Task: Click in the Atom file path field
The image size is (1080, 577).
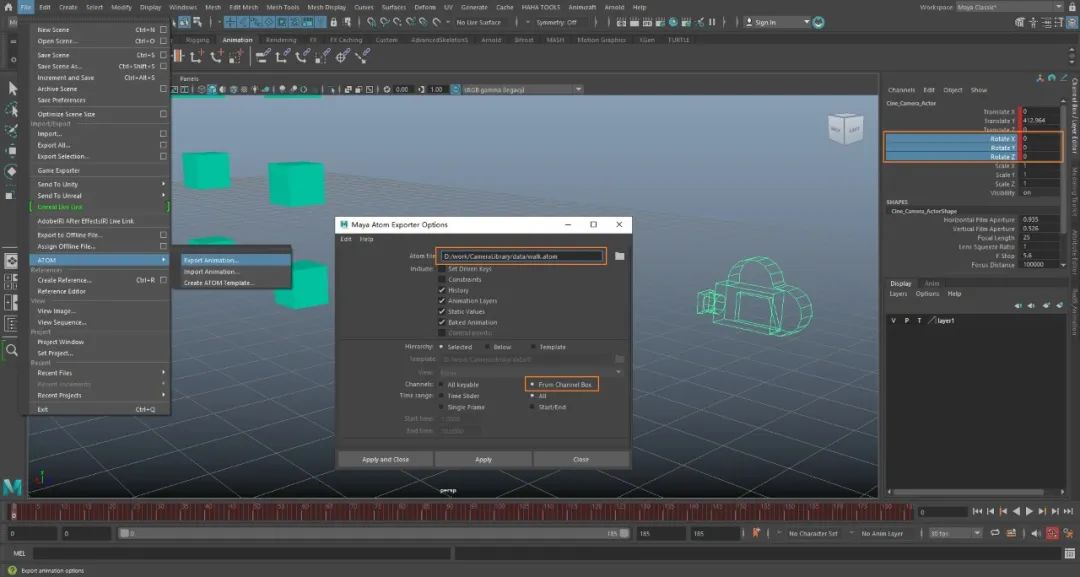Action: click(x=522, y=256)
